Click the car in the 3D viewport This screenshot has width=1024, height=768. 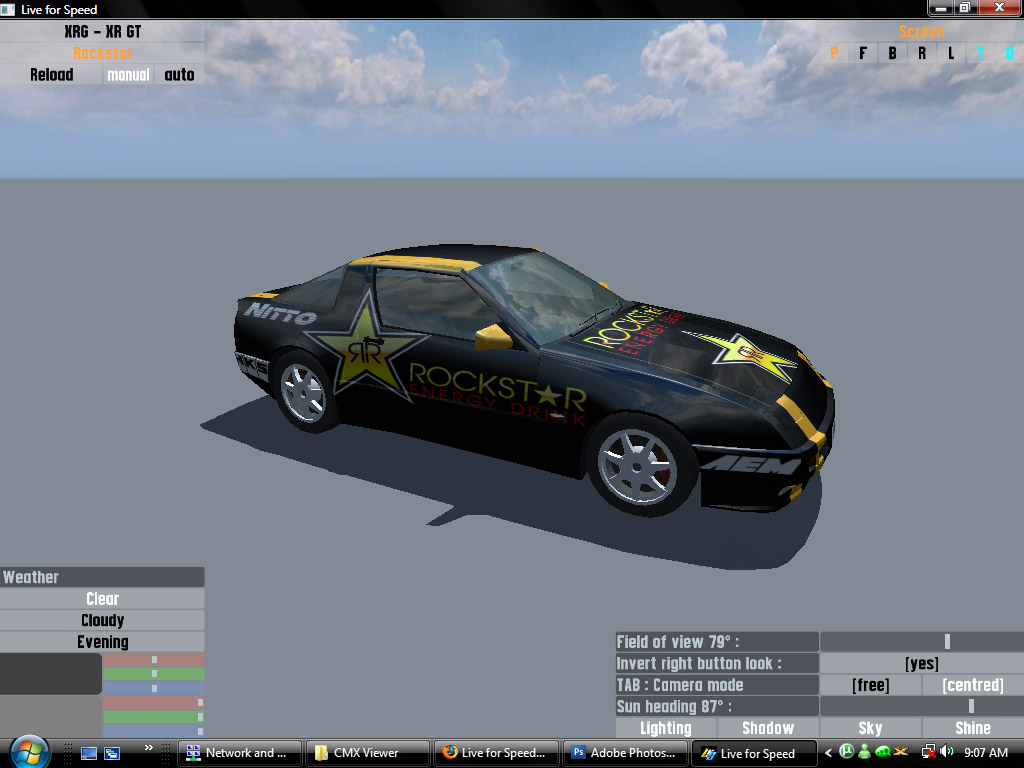[533, 379]
